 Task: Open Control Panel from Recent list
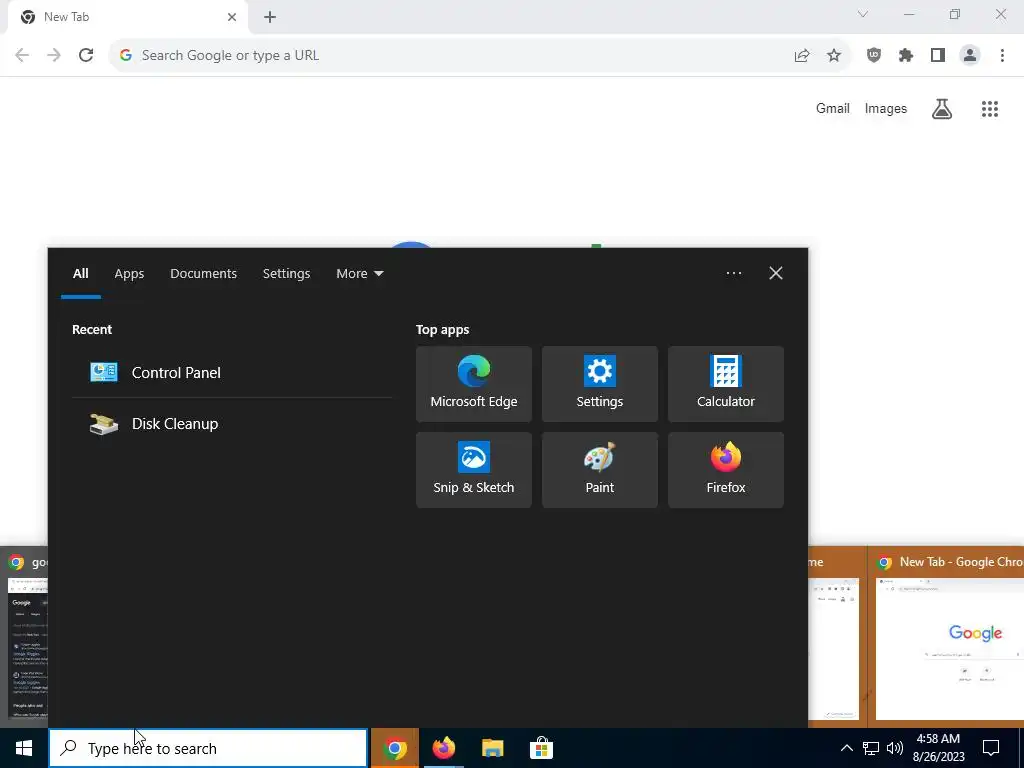click(x=232, y=372)
